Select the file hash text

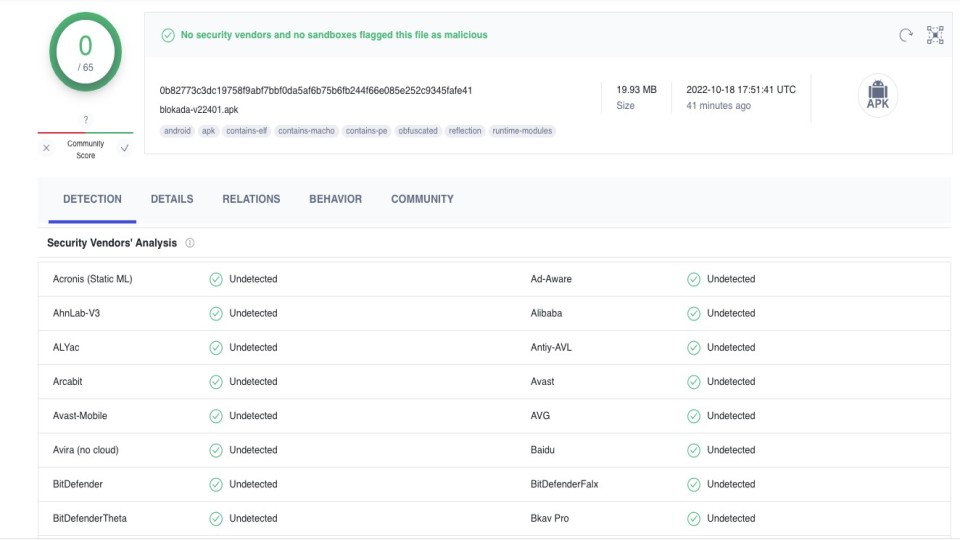point(316,91)
